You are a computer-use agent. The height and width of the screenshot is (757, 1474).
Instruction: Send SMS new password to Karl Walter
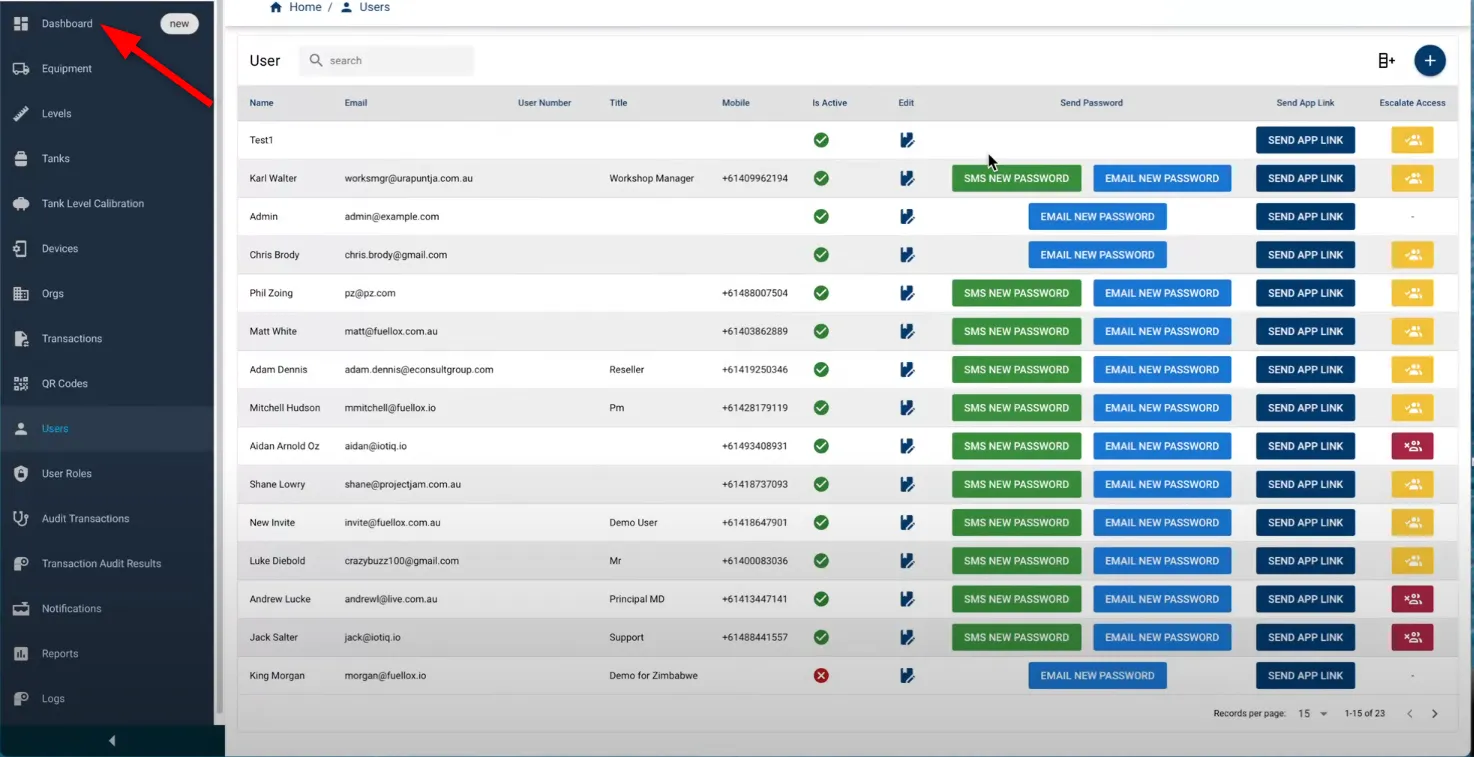(x=1016, y=179)
